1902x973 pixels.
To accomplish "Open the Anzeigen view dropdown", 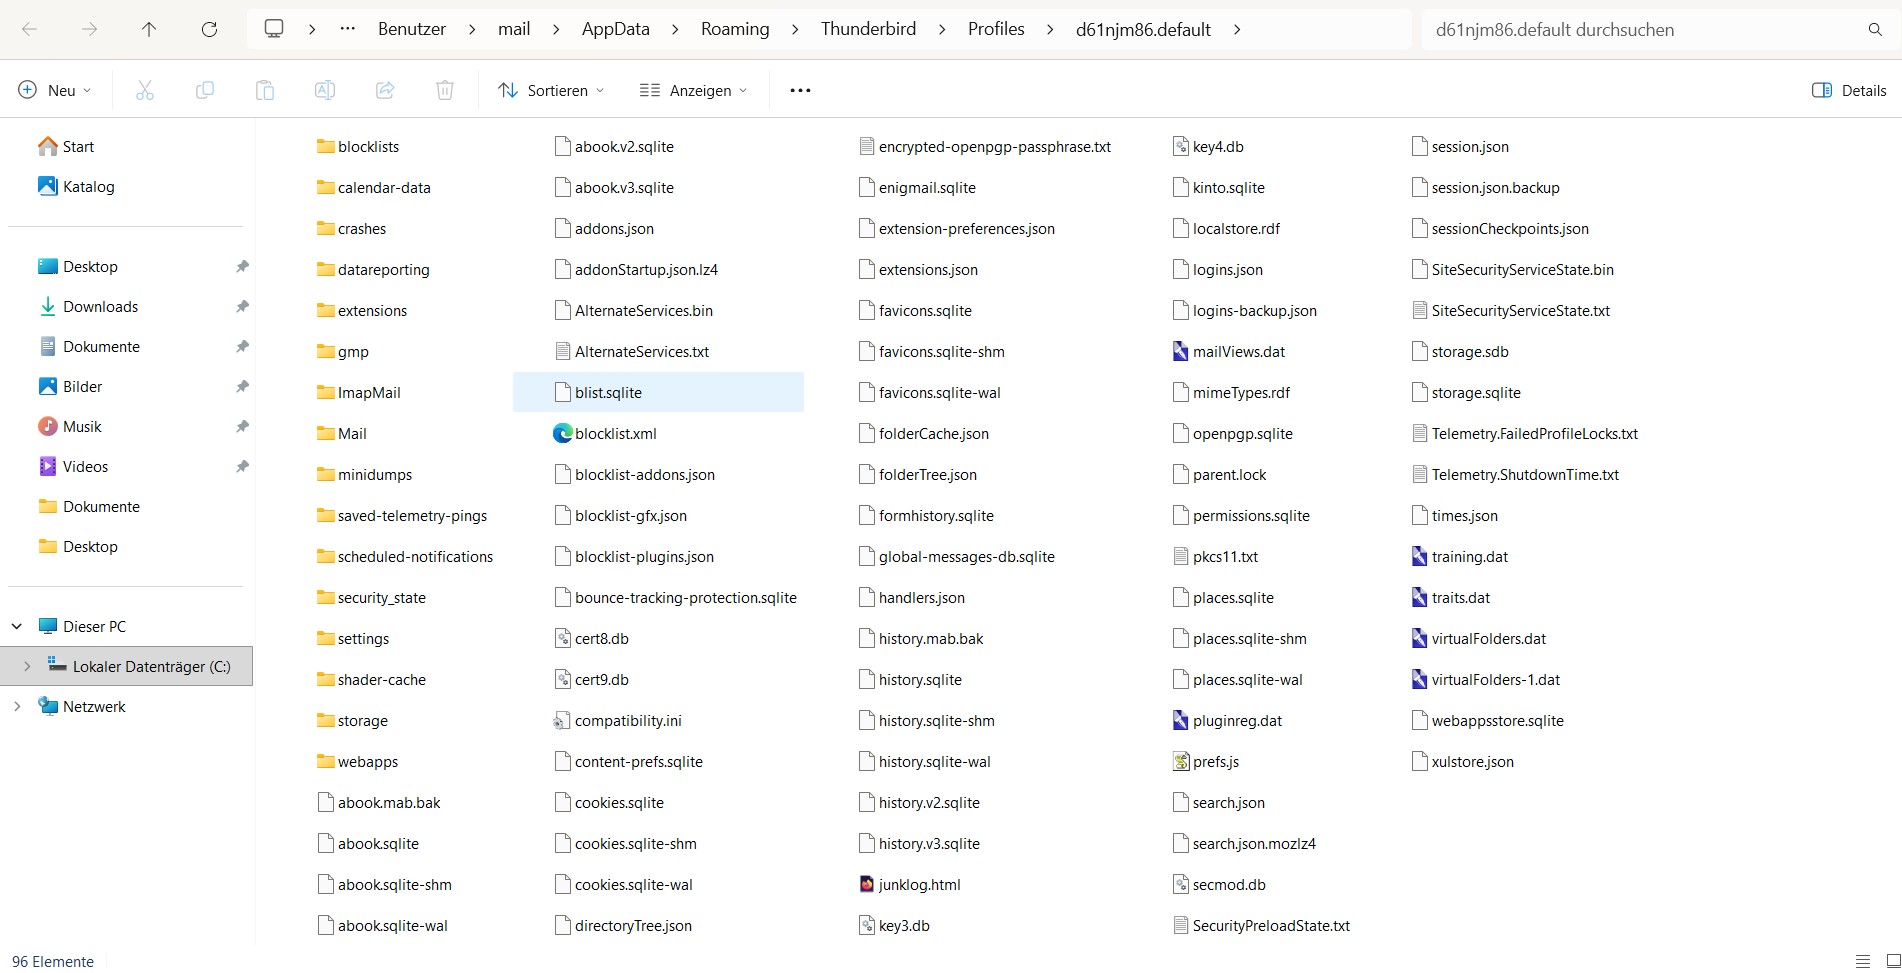I will (x=694, y=90).
